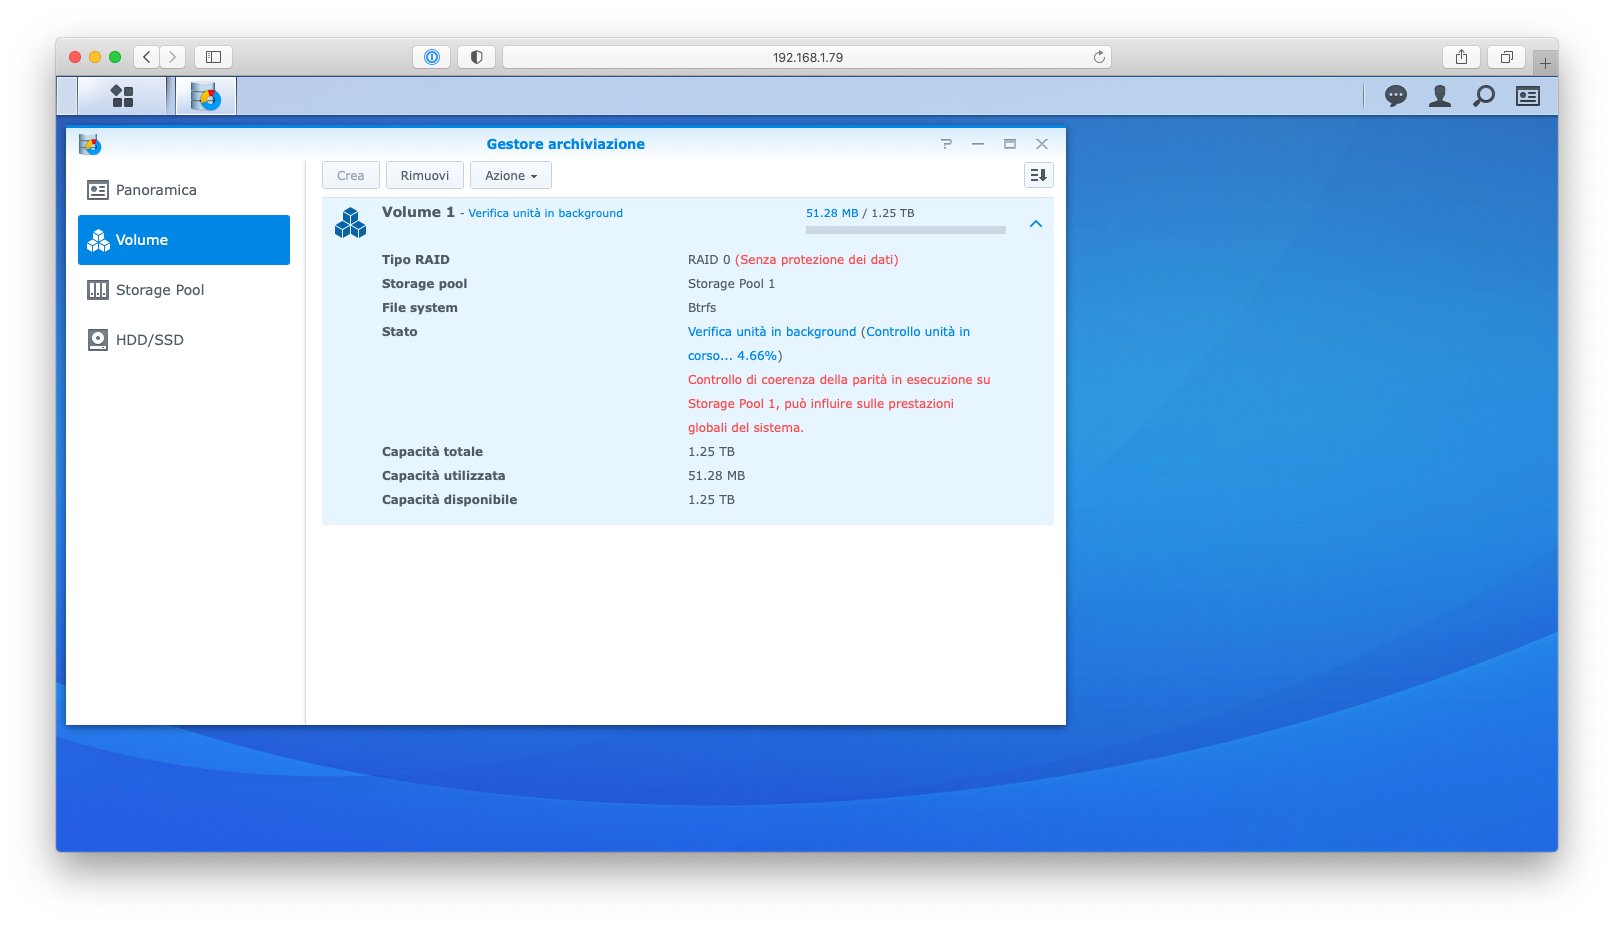
Task: Click the help question mark icon
Action: [x=946, y=144]
